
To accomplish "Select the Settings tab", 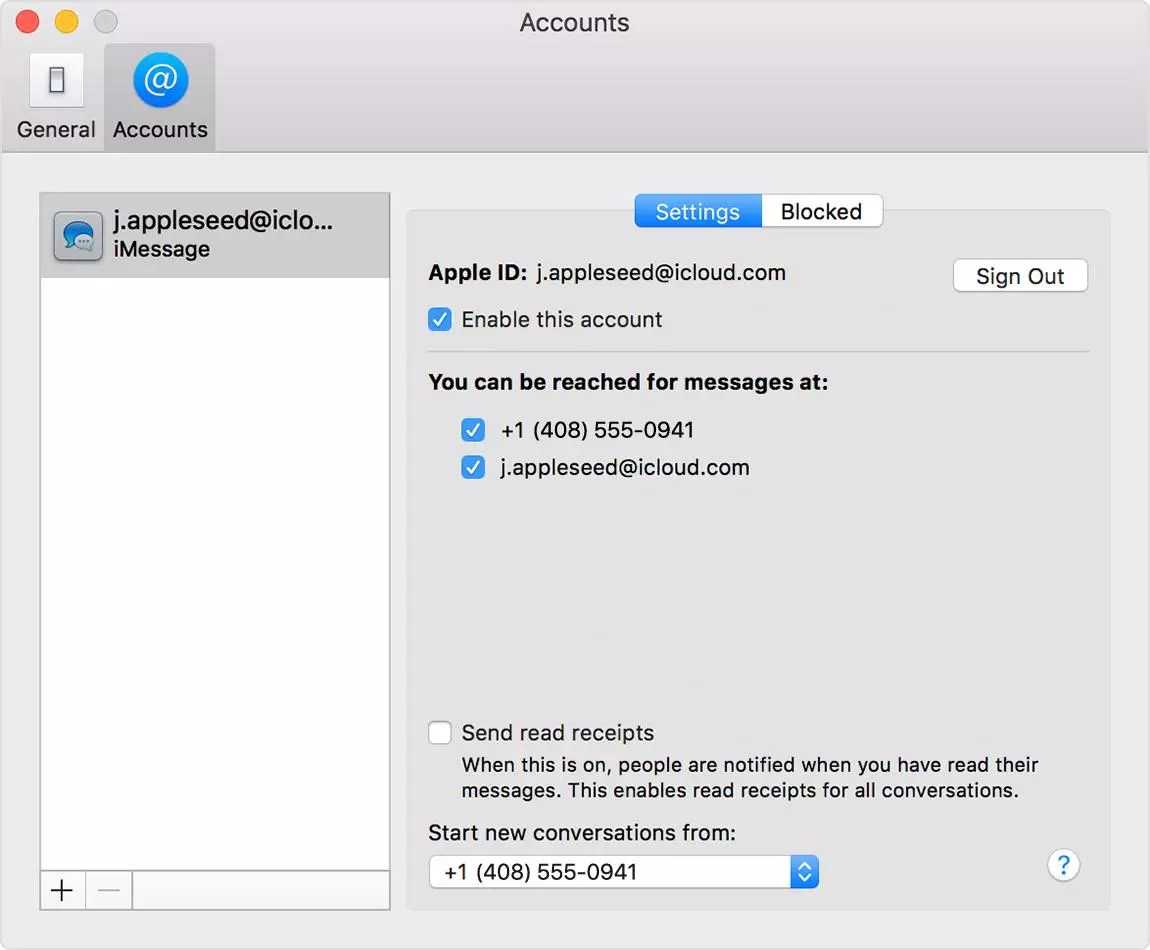I will pyautogui.click(x=697, y=212).
